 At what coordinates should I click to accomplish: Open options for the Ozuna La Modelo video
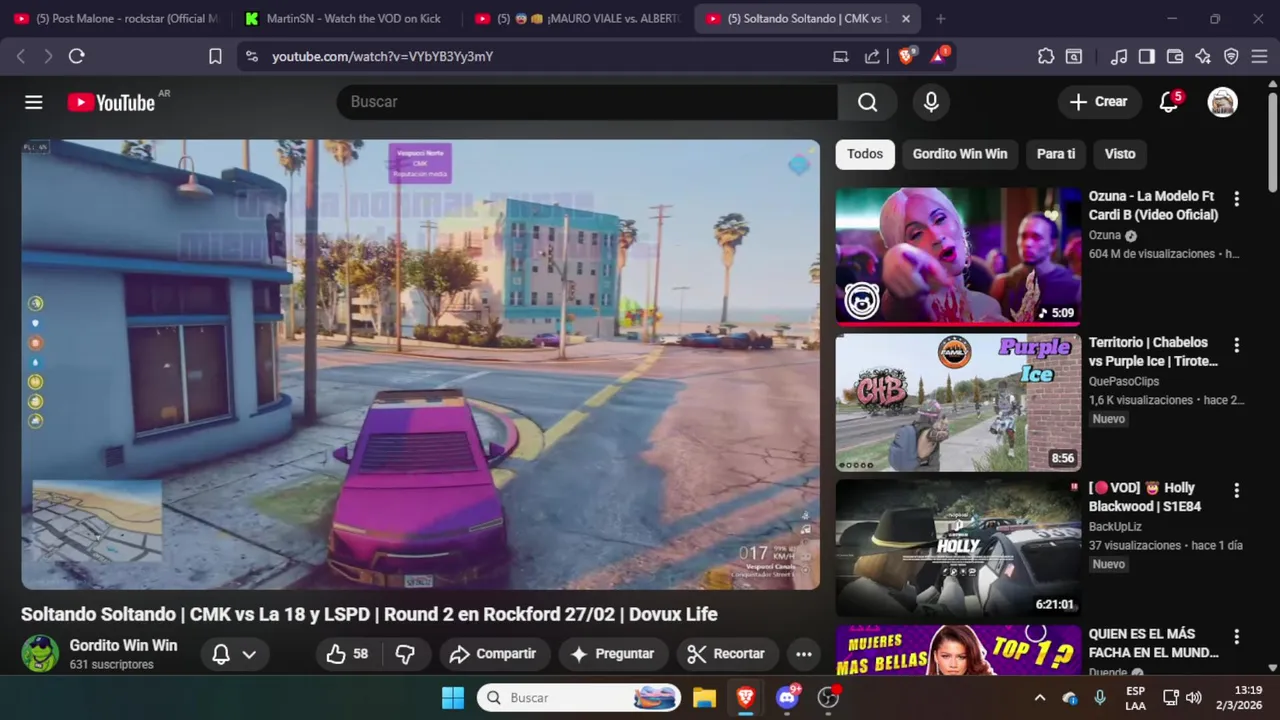[1236, 199]
